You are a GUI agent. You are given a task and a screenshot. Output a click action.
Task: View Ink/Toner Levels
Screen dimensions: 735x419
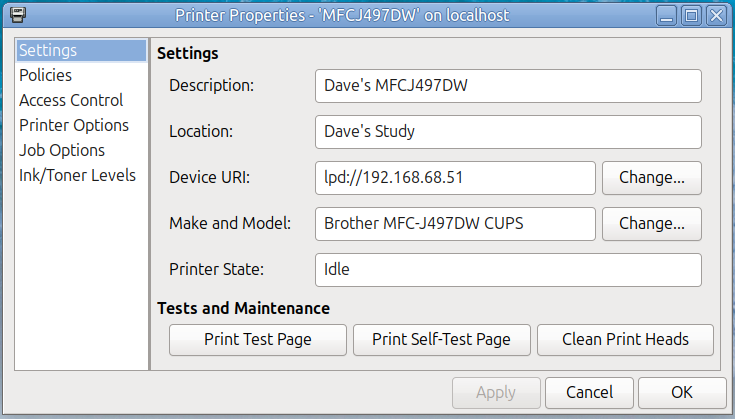tap(77, 175)
